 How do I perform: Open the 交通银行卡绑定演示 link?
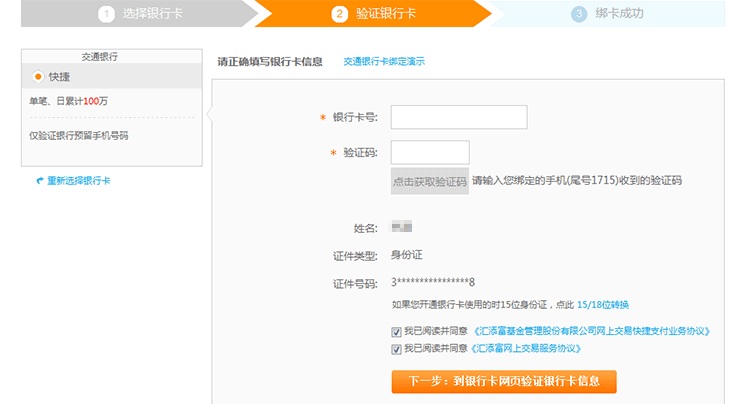click(384, 62)
